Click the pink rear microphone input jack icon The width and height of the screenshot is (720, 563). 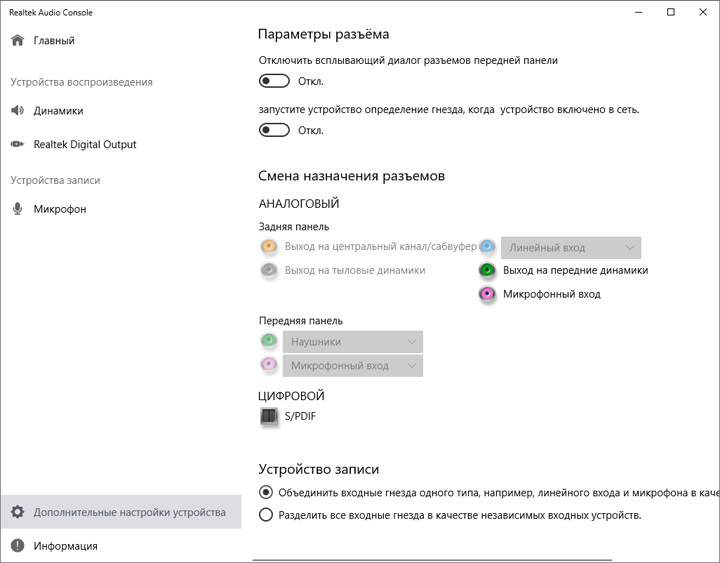point(487,294)
